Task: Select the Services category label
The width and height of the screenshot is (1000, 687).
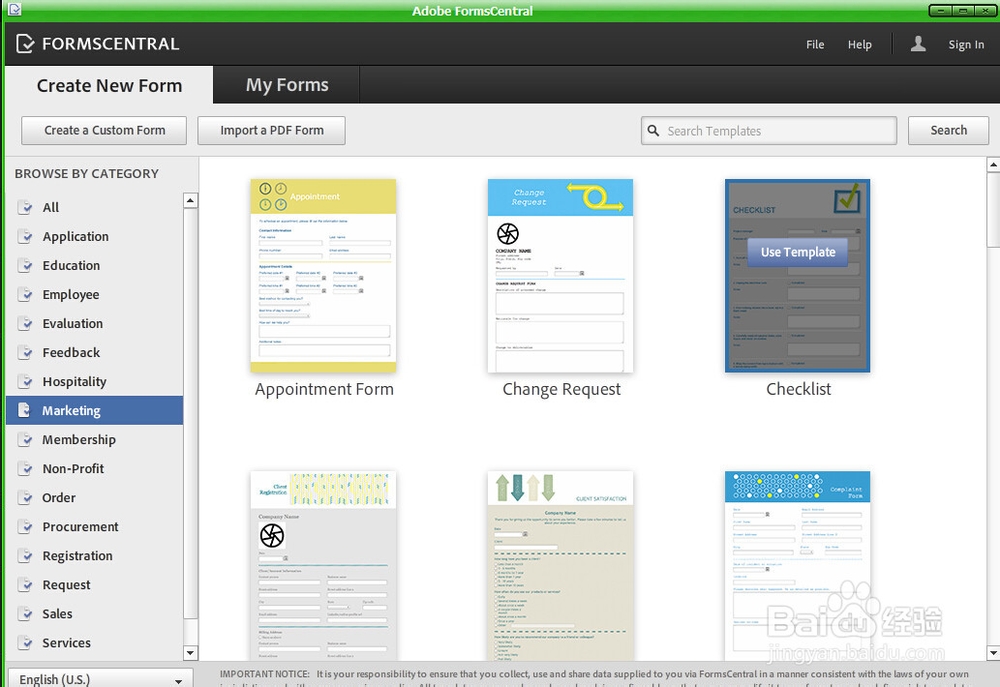Action: (66, 643)
